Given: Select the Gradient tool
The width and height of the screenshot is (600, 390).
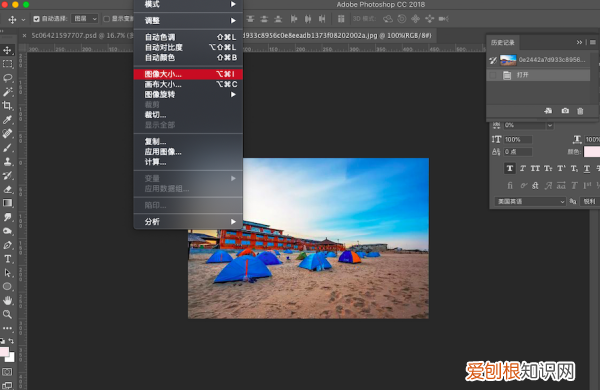Looking at the screenshot, I should [x=7, y=203].
